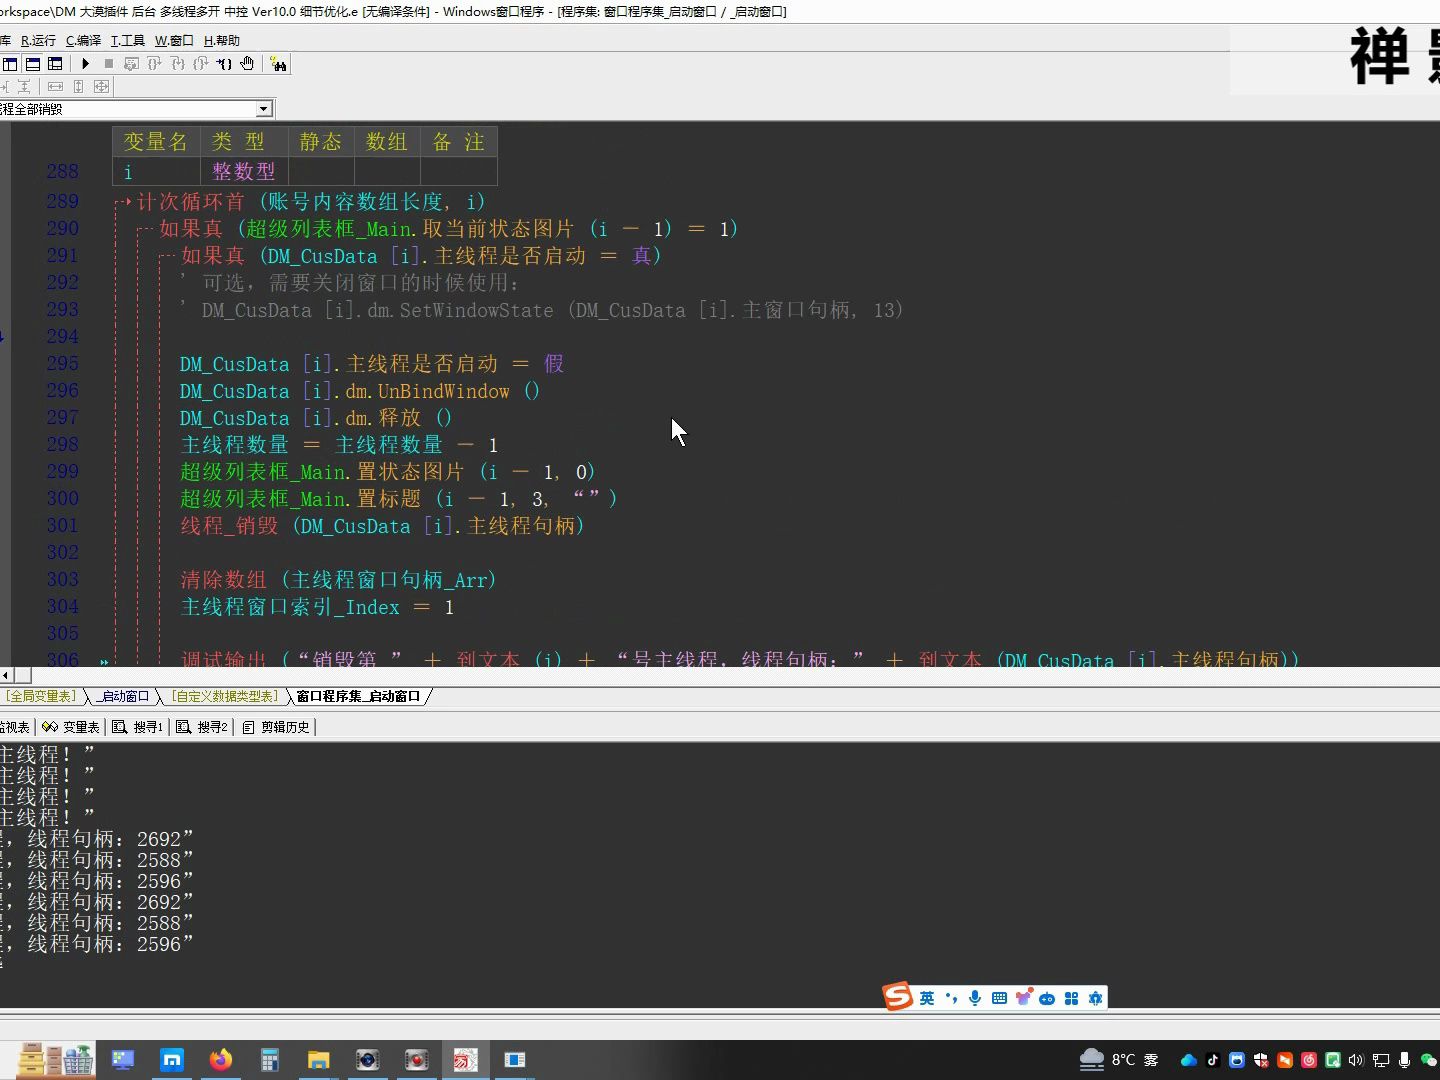This screenshot has width=1440, height=1080.
Task: Click the variable type cell 整数型
Action: click(x=244, y=171)
